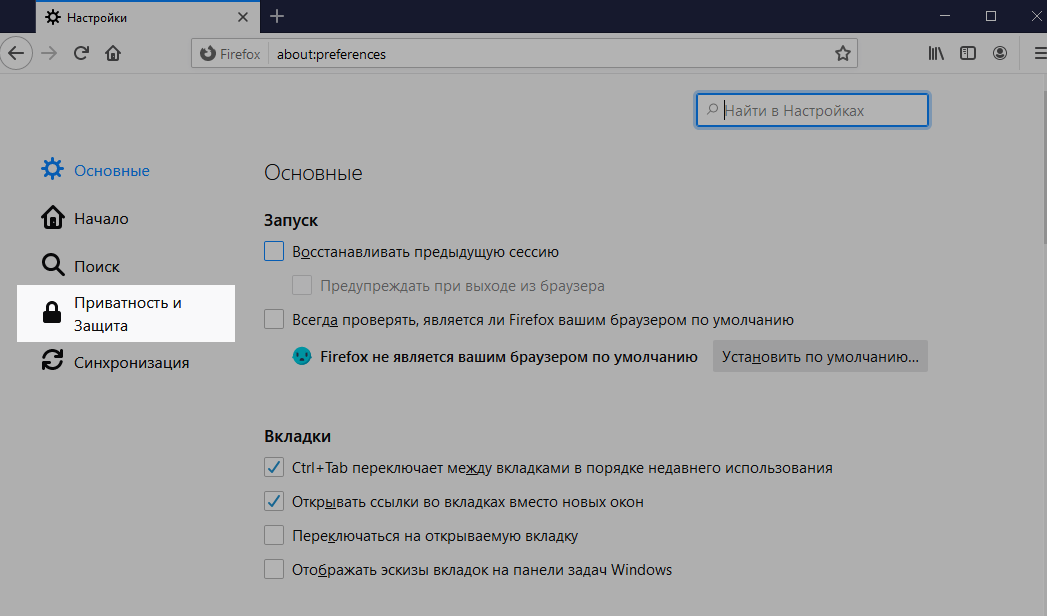This screenshot has height=616, width=1047.
Task: Bookmark this page with the star icon
Action: pyautogui.click(x=843, y=54)
